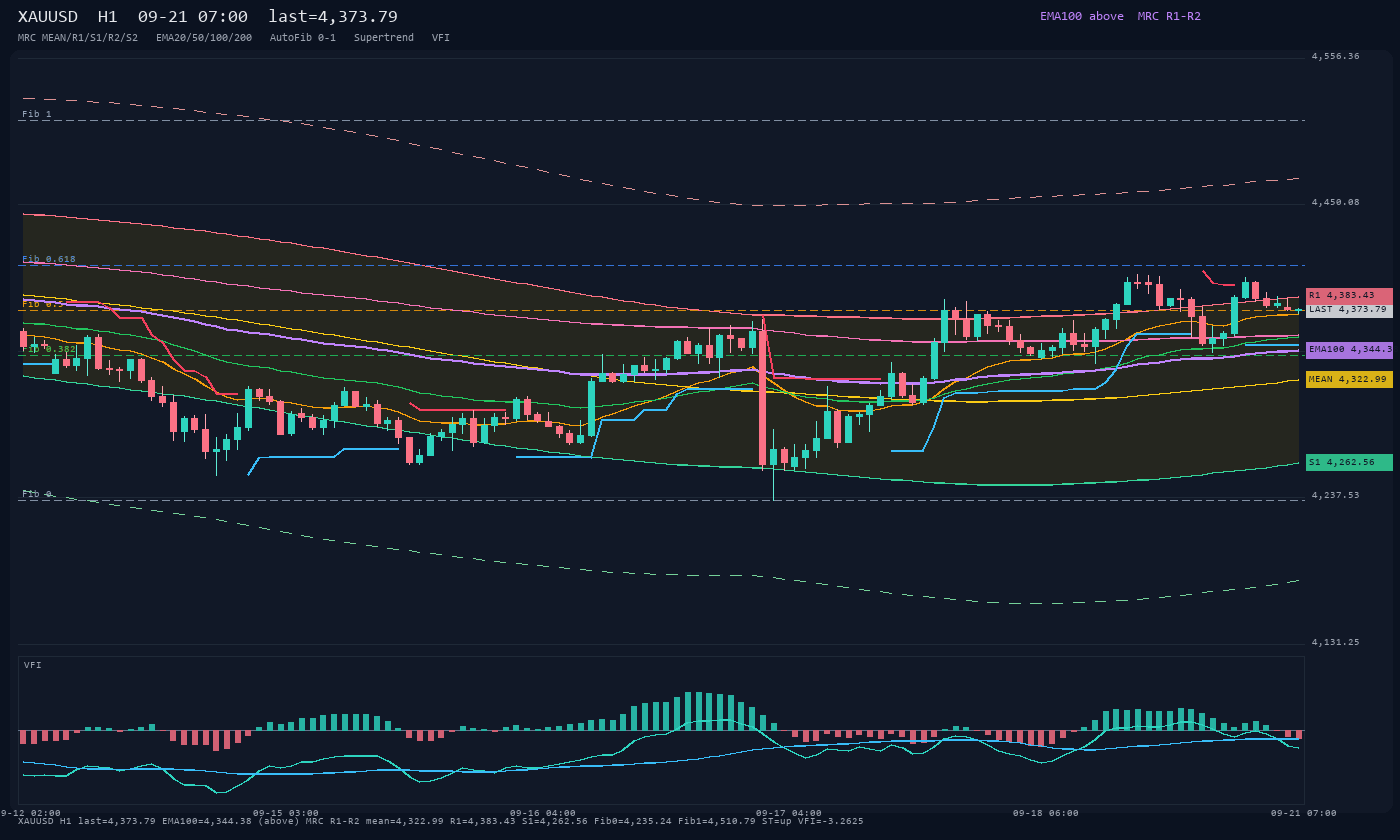Select the H1 timeframe label in the title

[108, 17]
